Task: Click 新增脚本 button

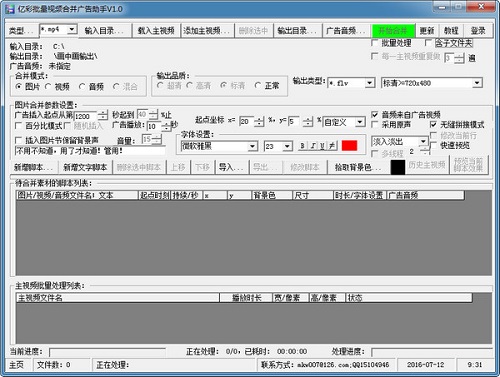Action: (34, 167)
